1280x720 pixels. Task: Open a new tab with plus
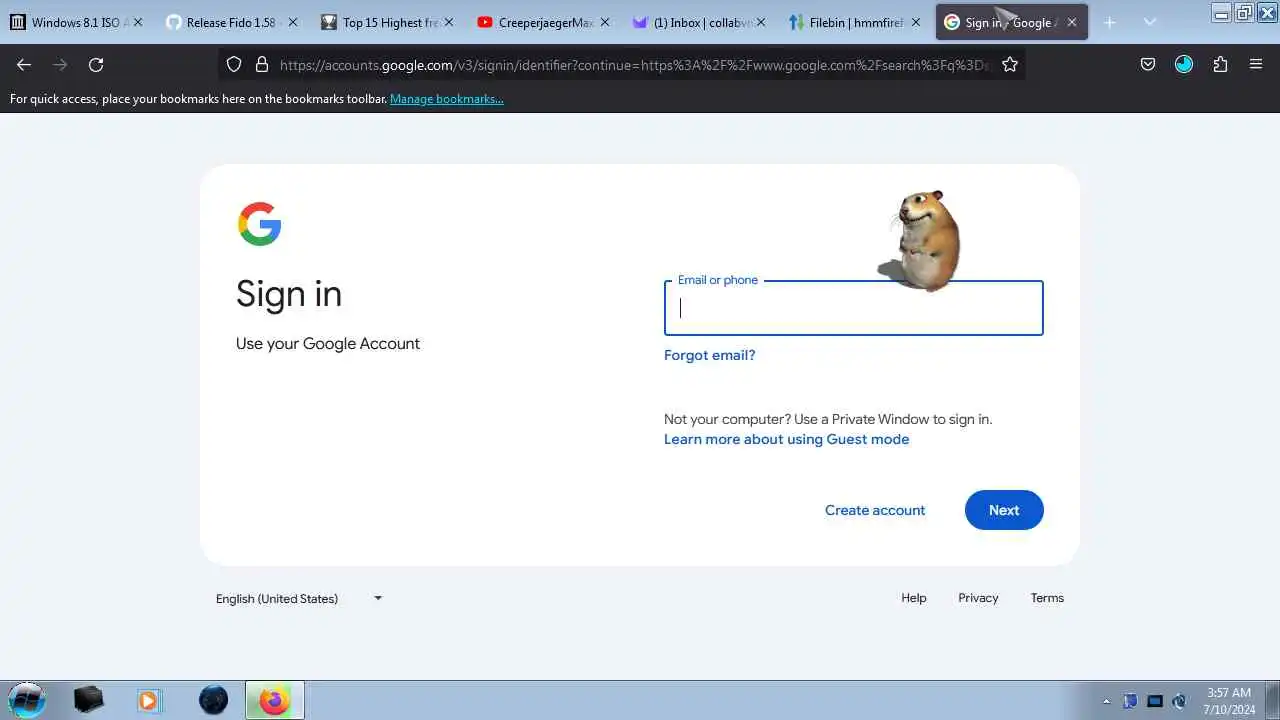pyautogui.click(x=1109, y=22)
